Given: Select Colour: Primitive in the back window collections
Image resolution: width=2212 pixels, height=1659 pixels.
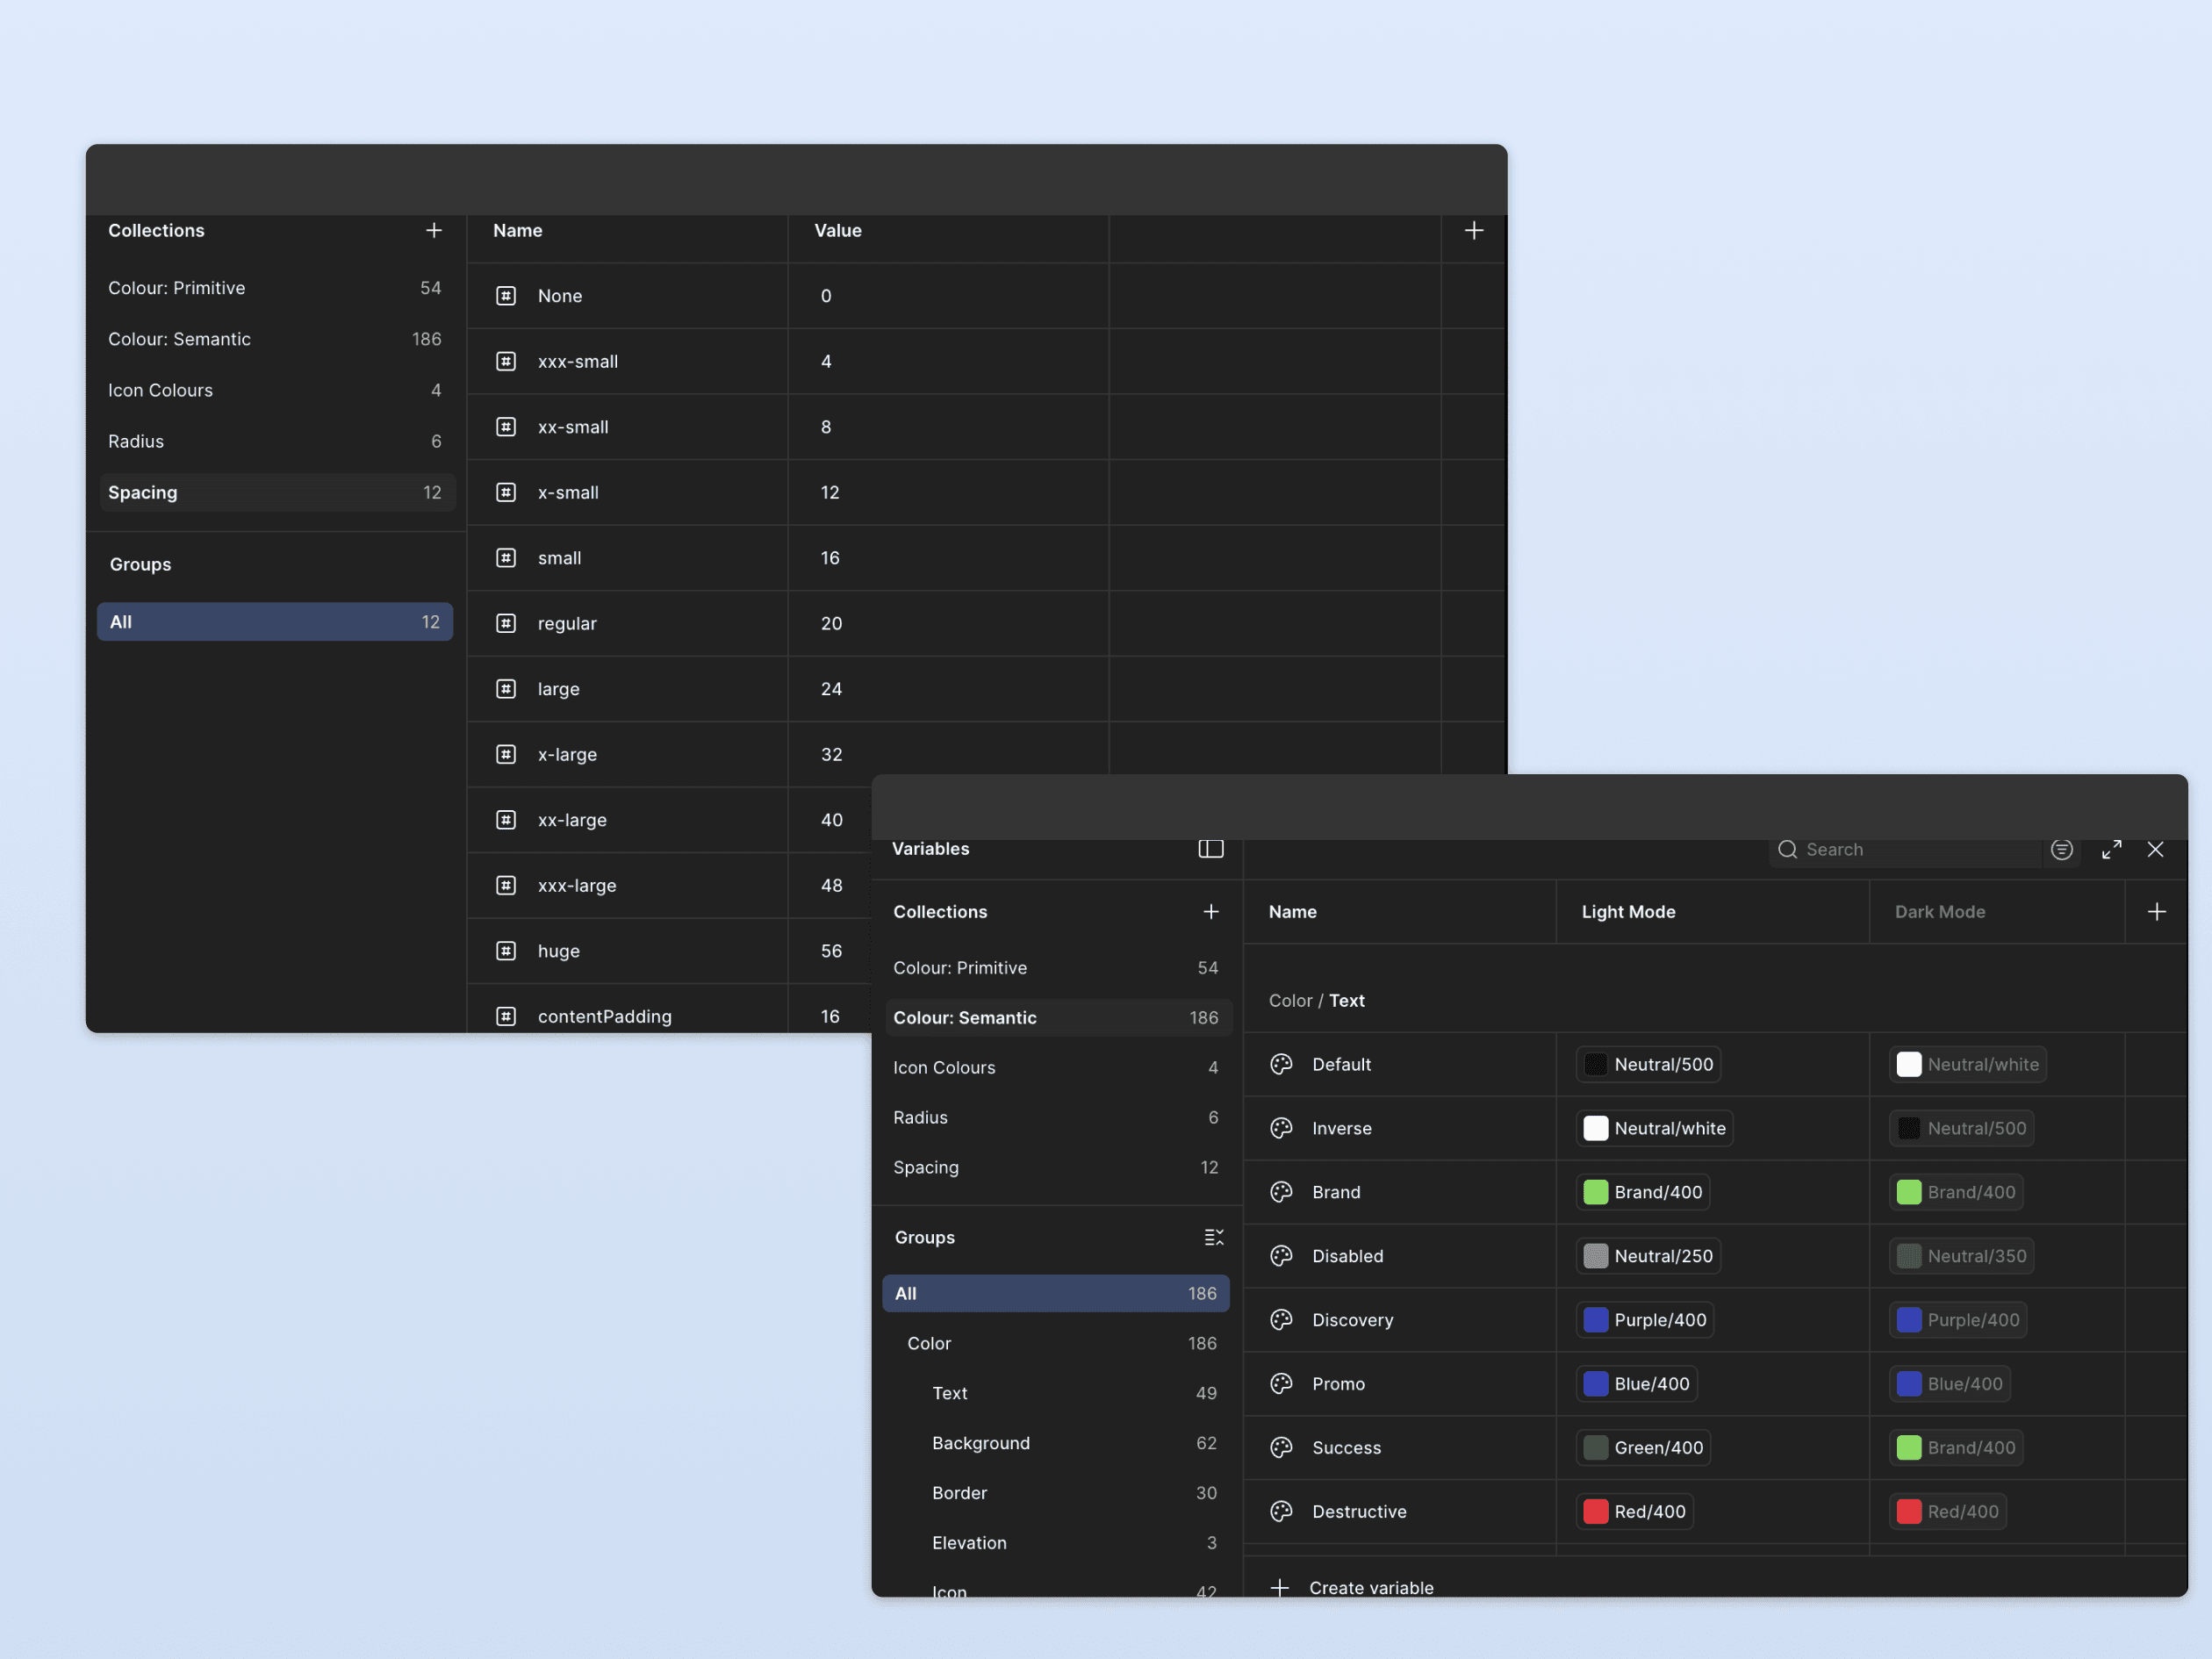Looking at the screenshot, I should pyautogui.click(x=275, y=288).
